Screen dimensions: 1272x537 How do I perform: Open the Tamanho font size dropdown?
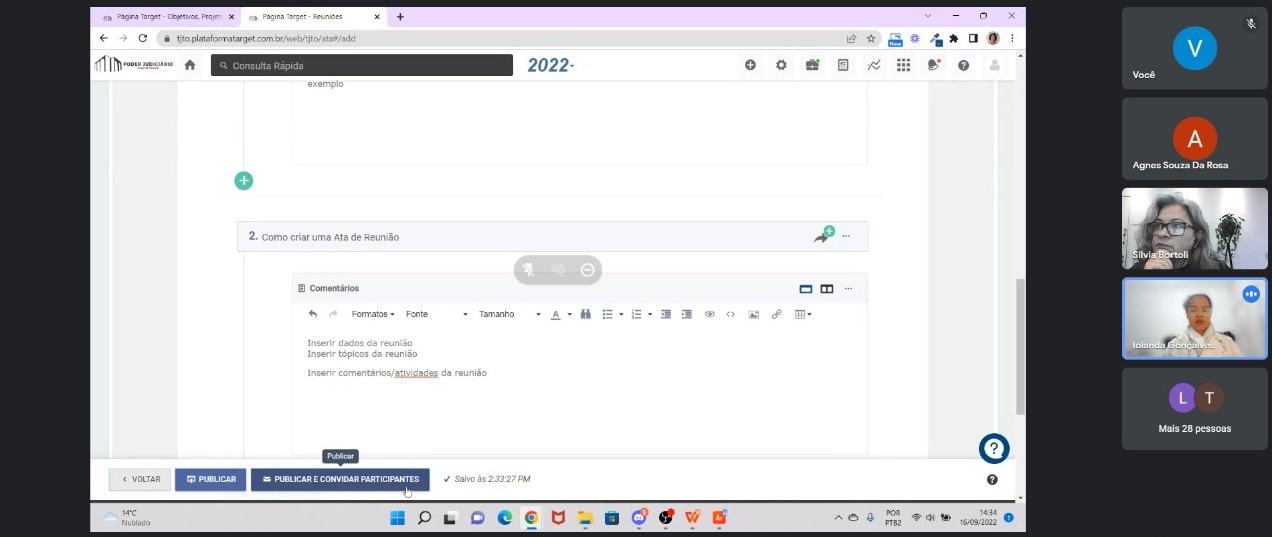click(509, 314)
